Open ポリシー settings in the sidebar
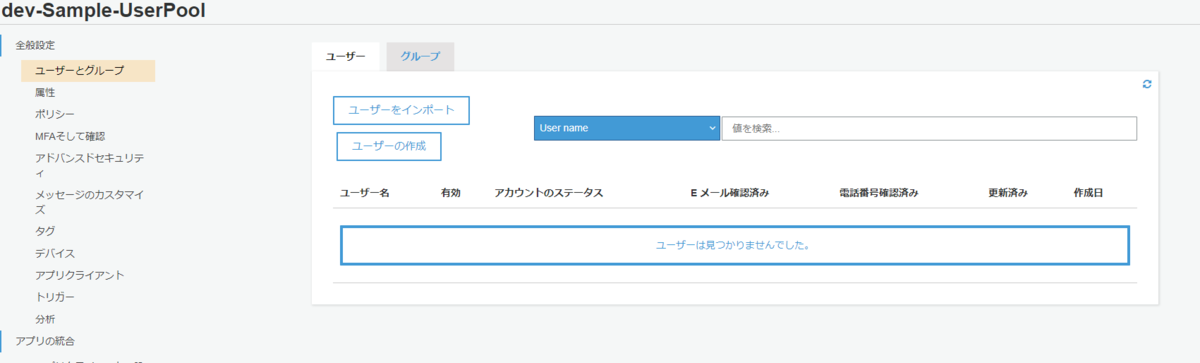The image size is (1200, 363). click(x=55, y=114)
